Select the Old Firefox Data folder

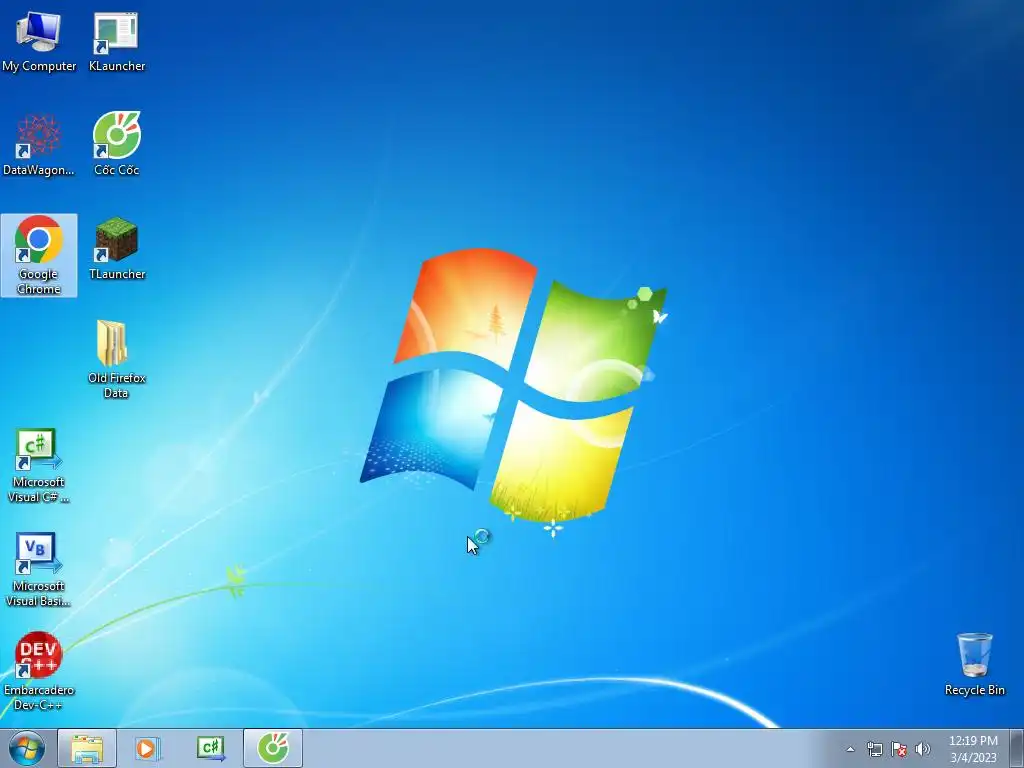tap(116, 359)
